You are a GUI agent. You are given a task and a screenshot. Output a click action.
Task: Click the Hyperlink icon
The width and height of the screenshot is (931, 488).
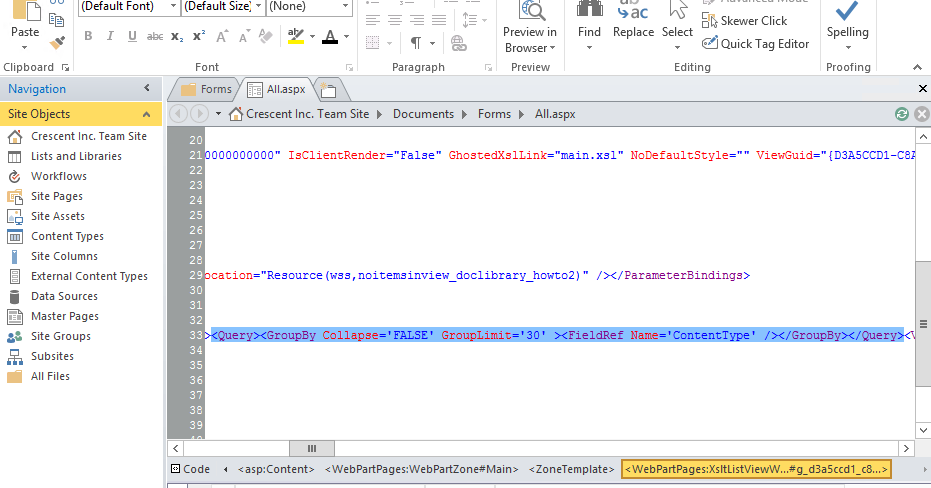point(458,43)
